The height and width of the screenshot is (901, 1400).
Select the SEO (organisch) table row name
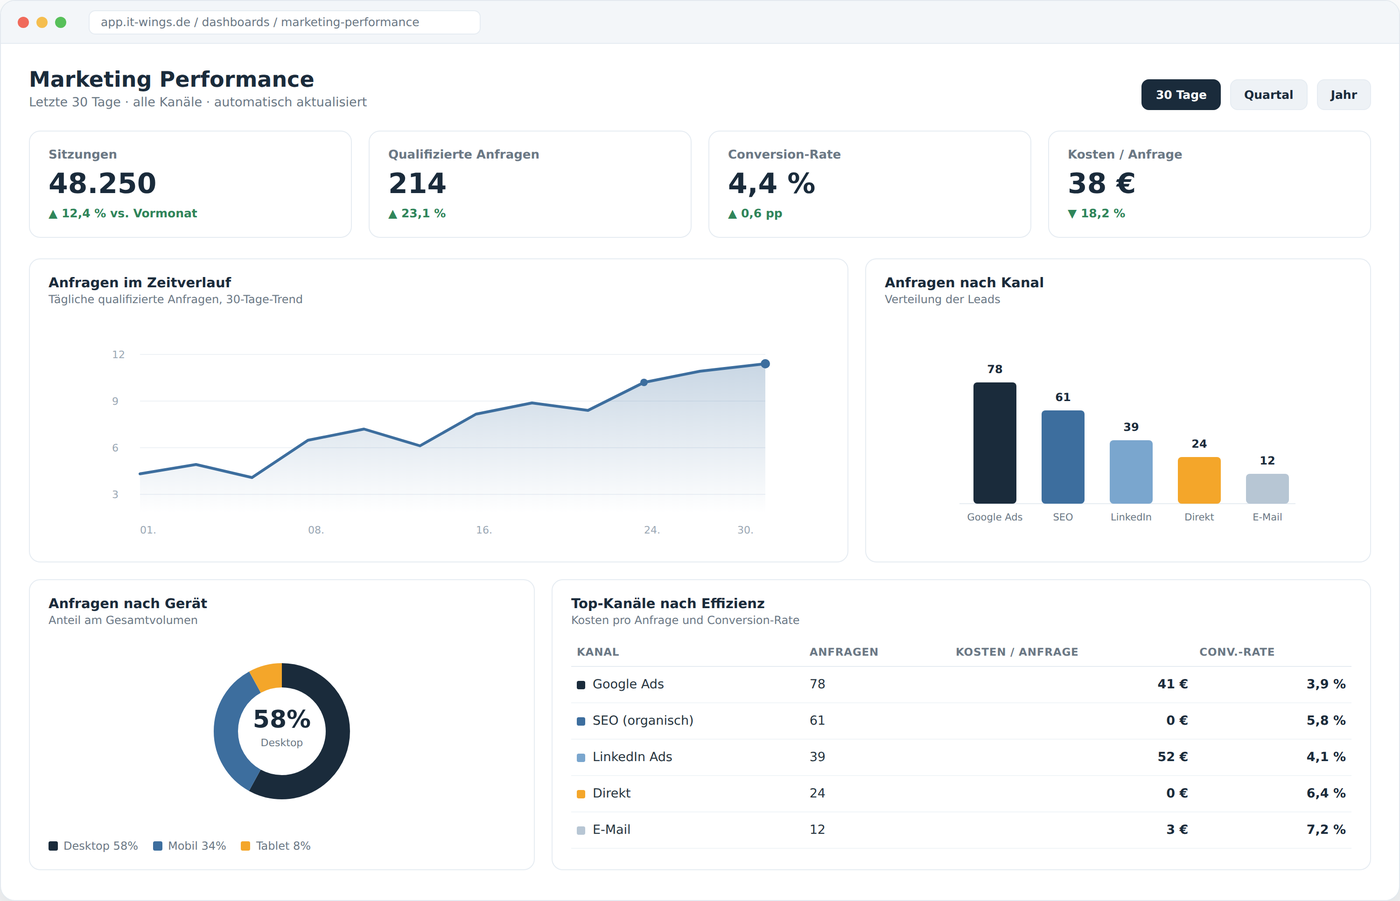(x=643, y=720)
